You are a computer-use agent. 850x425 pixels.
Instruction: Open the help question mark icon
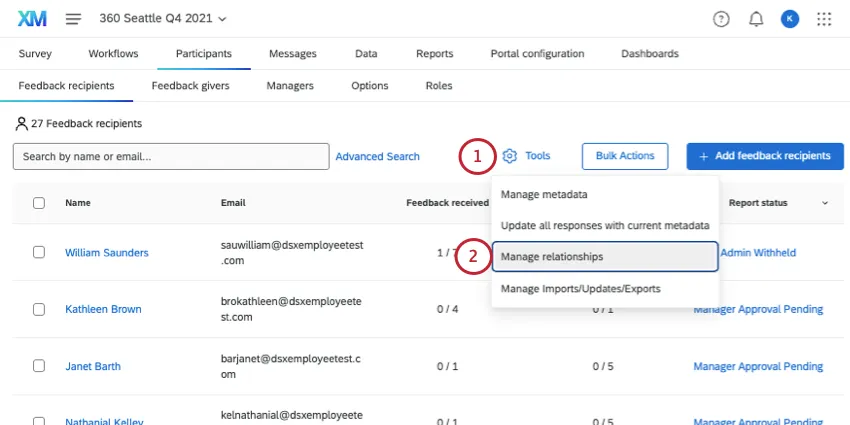point(721,20)
